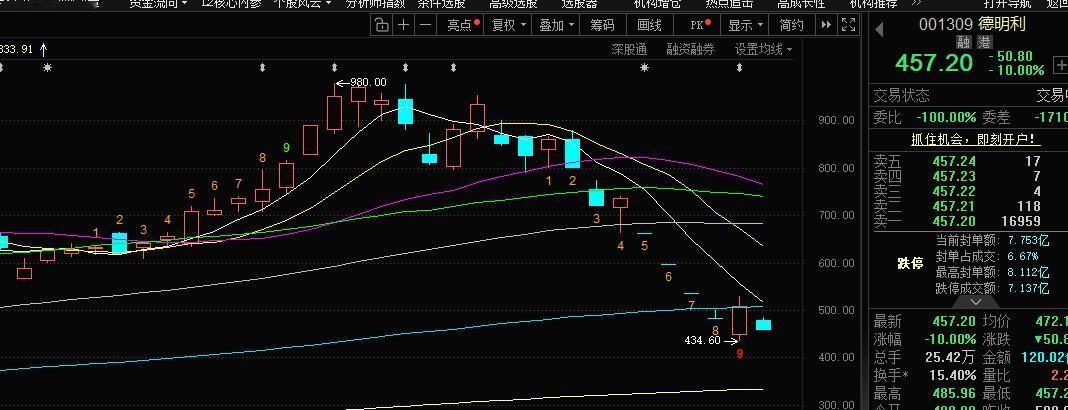1068x410 pixels.
Task: Click current price 457.20
Action: 934,63
